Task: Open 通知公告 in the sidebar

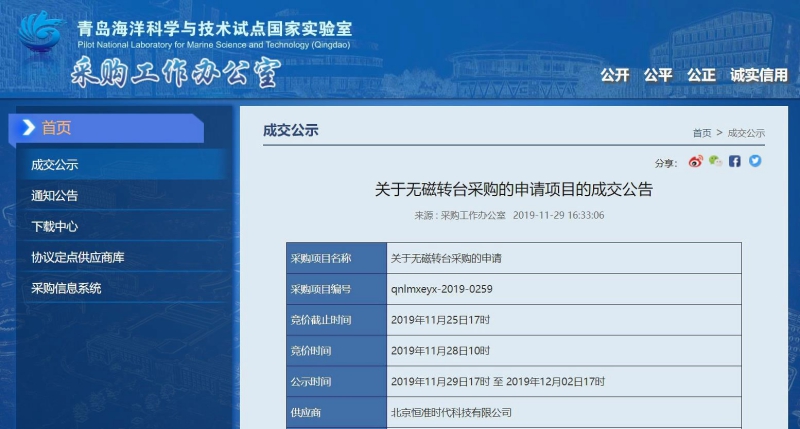Action: pos(54,196)
